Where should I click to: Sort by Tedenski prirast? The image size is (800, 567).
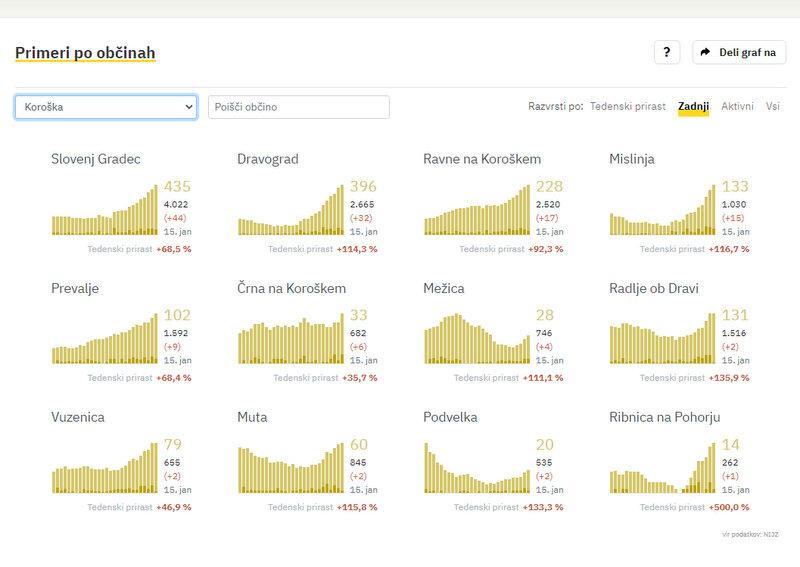coord(627,106)
